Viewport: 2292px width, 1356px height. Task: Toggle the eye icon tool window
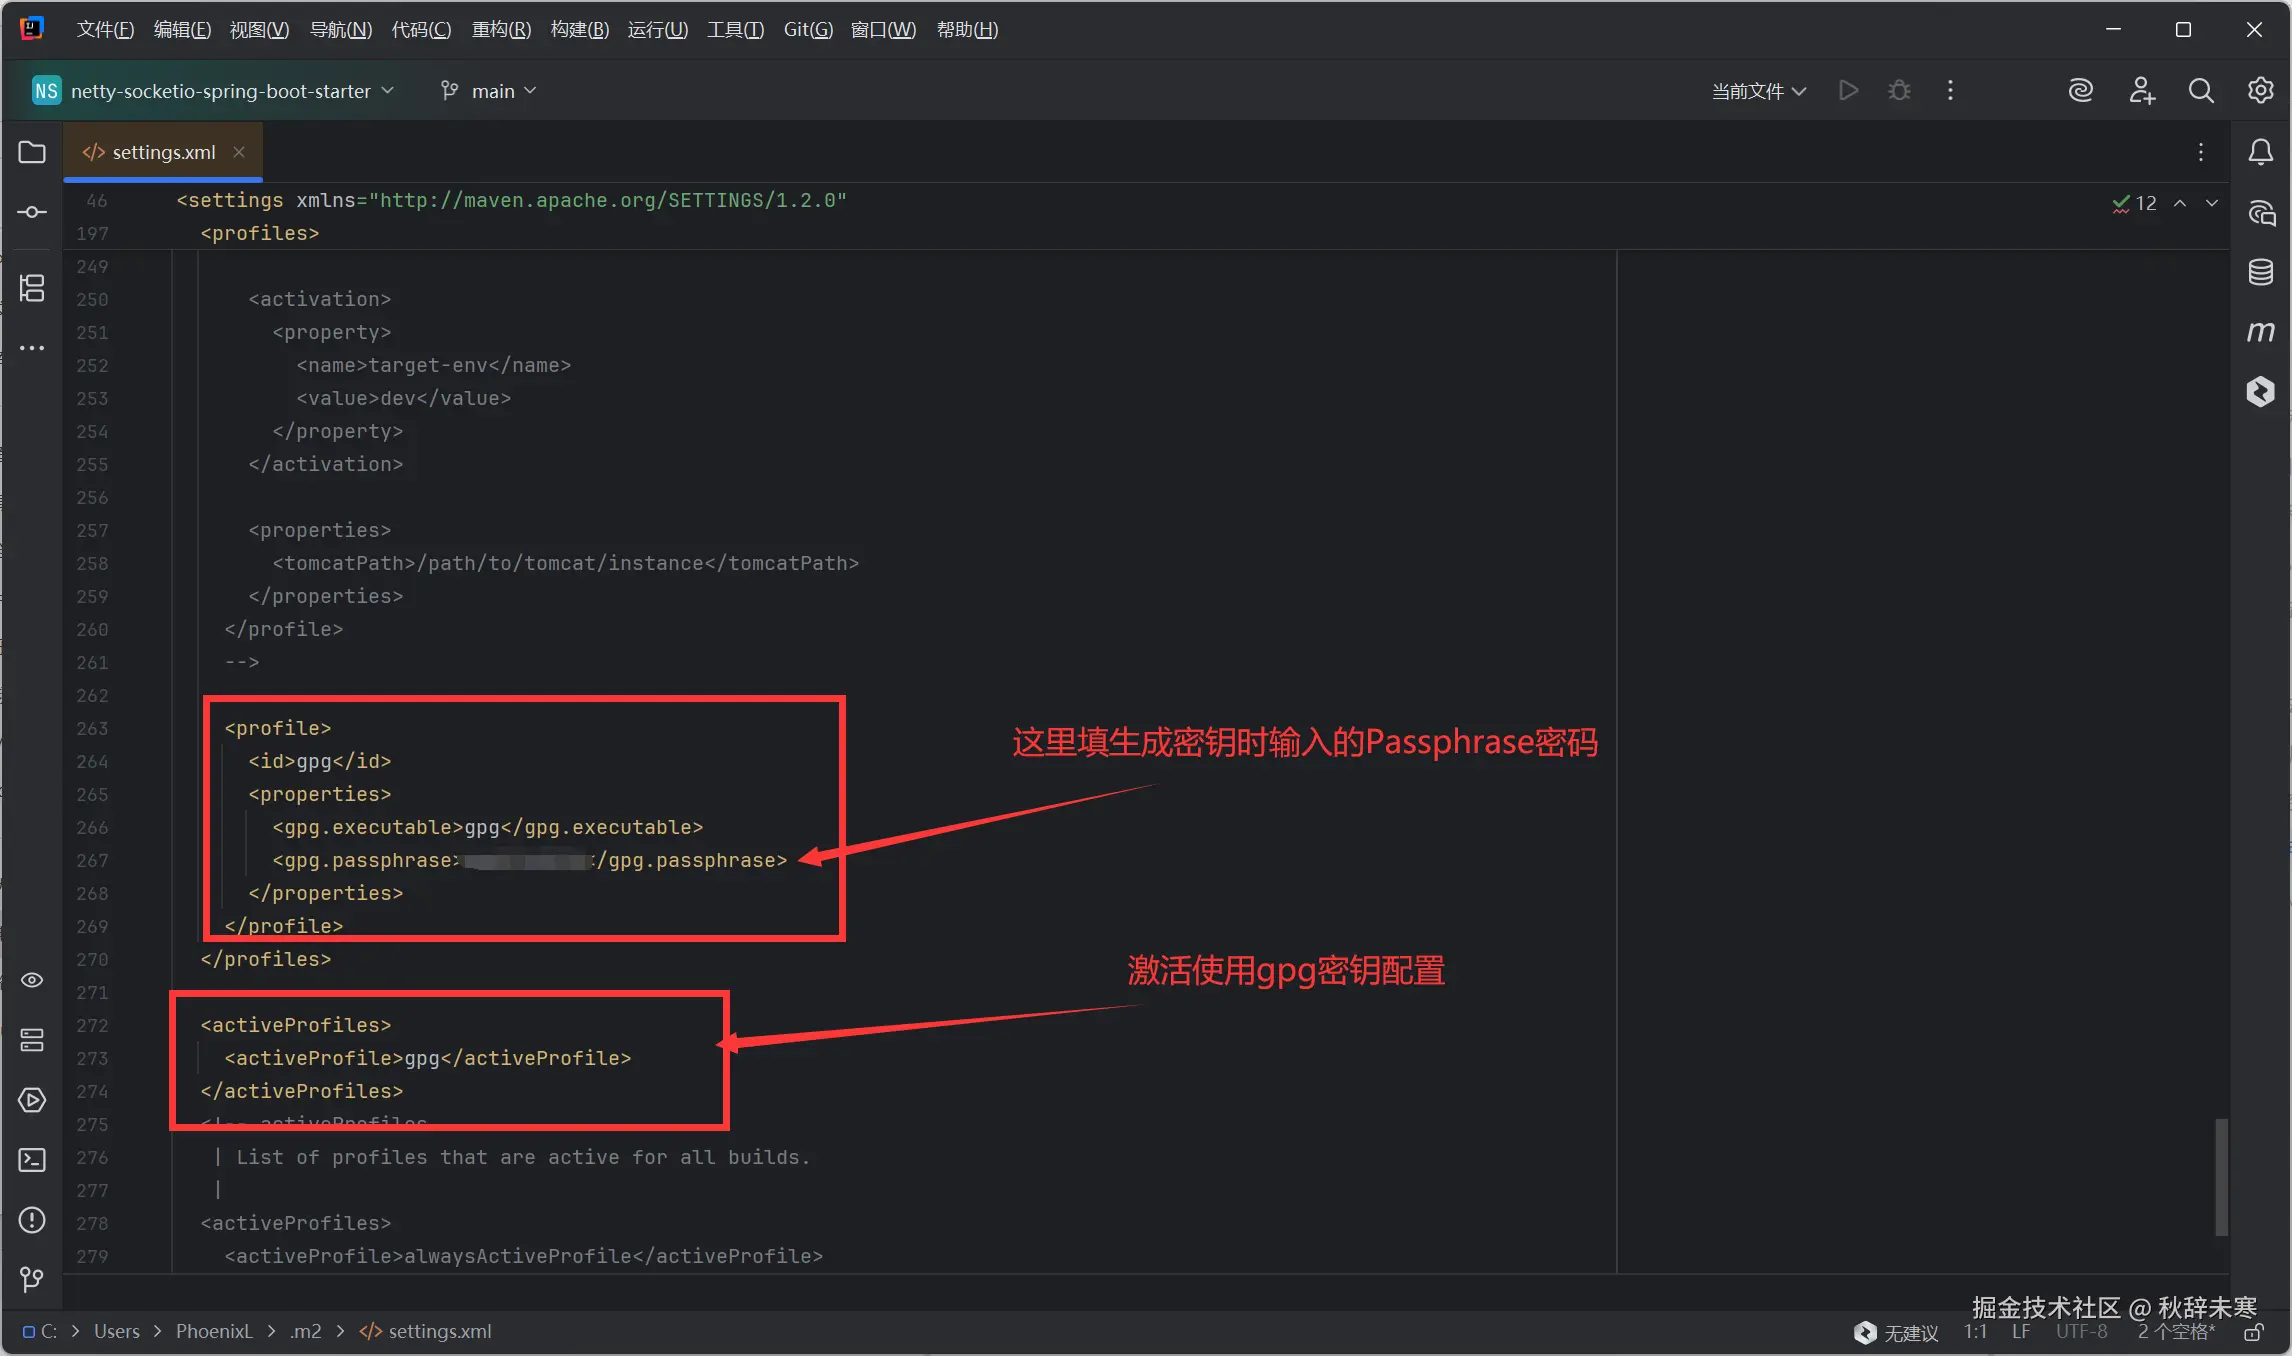(x=32, y=980)
